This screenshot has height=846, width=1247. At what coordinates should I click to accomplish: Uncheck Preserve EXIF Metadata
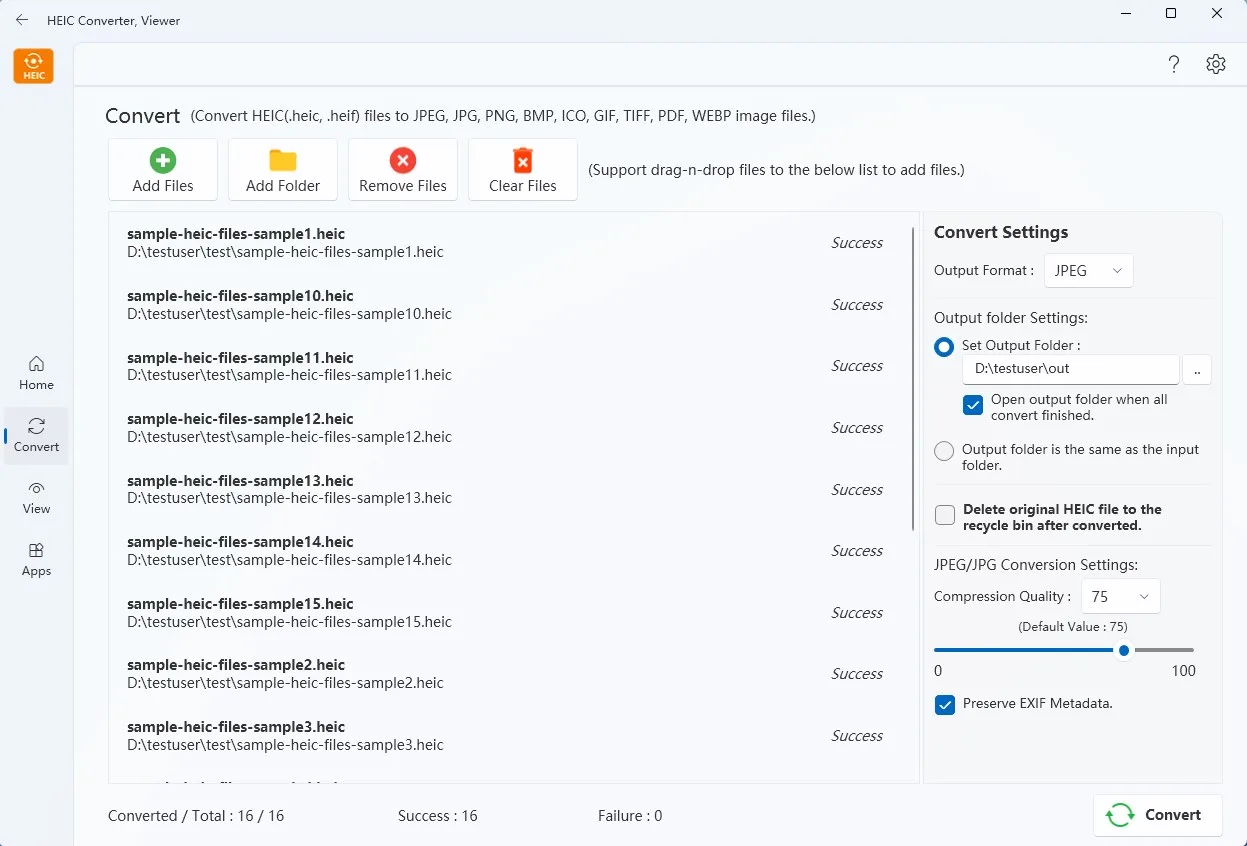(945, 705)
